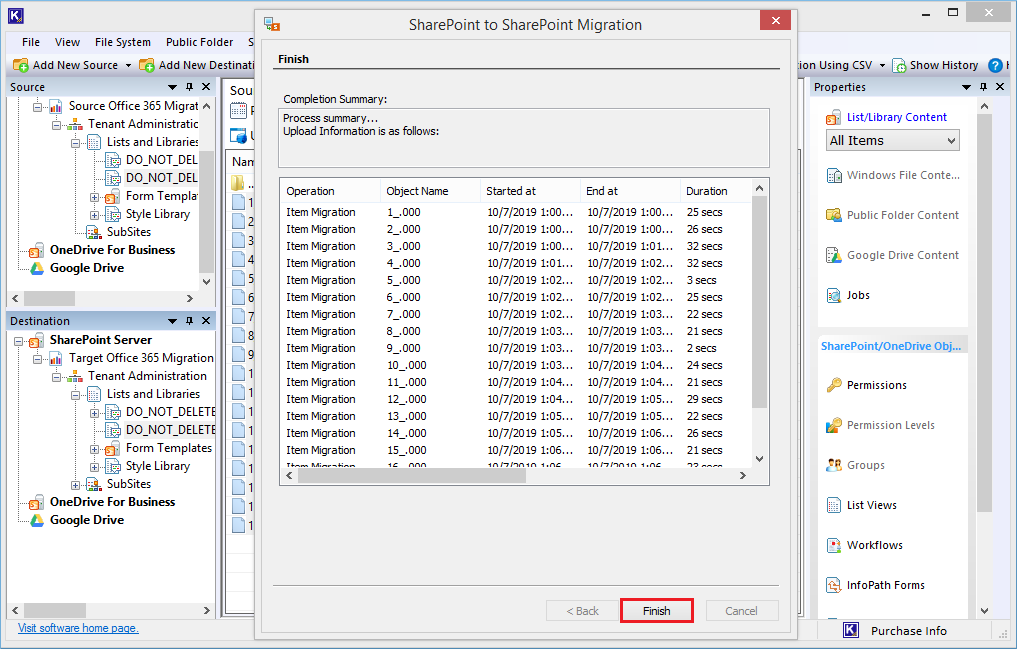The image size is (1017, 649).
Task: Open Add New Source dropdown arrow
Action: tap(128, 65)
